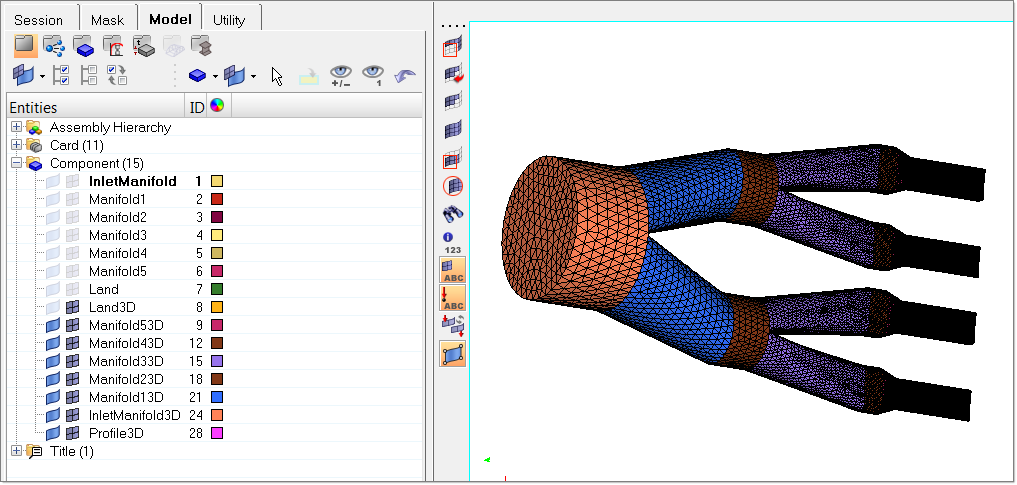The height and width of the screenshot is (485, 1017).
Task: Toggle element mesh visibility of Land3D
Action: [x=73, y=307]
